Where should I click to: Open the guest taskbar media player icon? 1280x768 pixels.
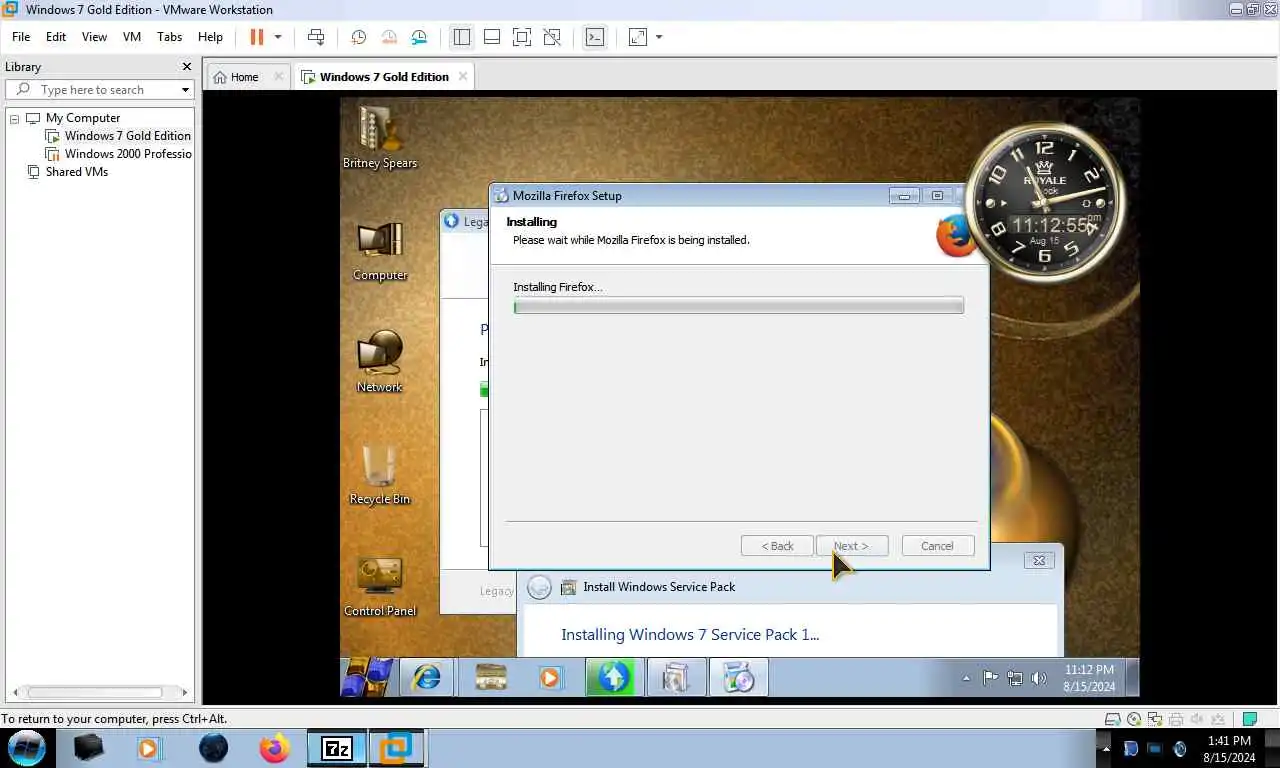(x=550, y=677)
